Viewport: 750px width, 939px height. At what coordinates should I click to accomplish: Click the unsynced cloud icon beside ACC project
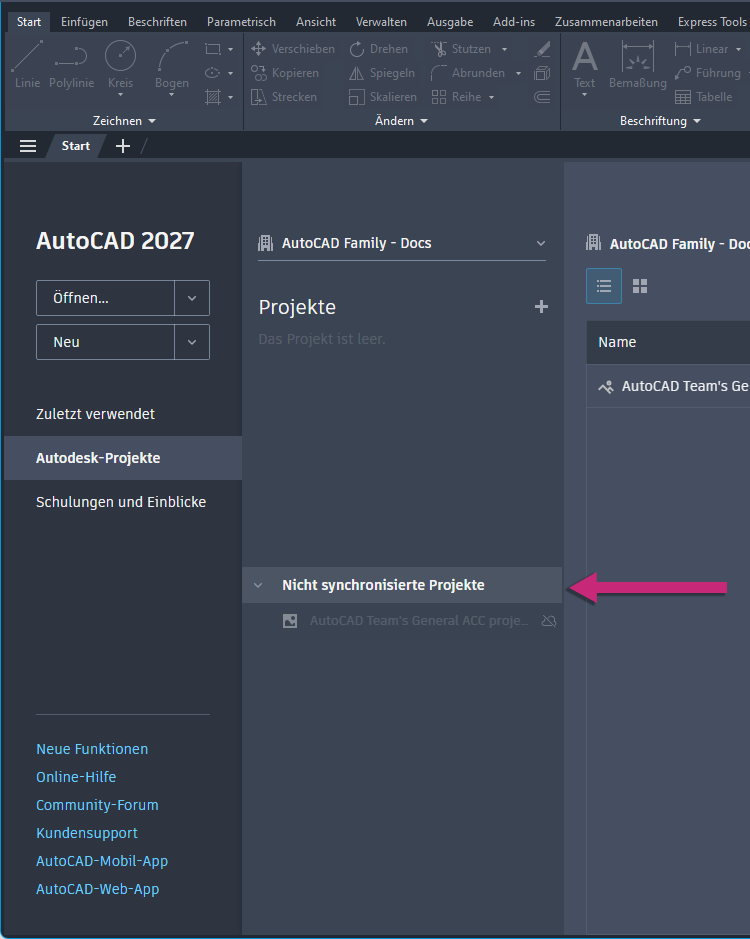coord(549,621)
